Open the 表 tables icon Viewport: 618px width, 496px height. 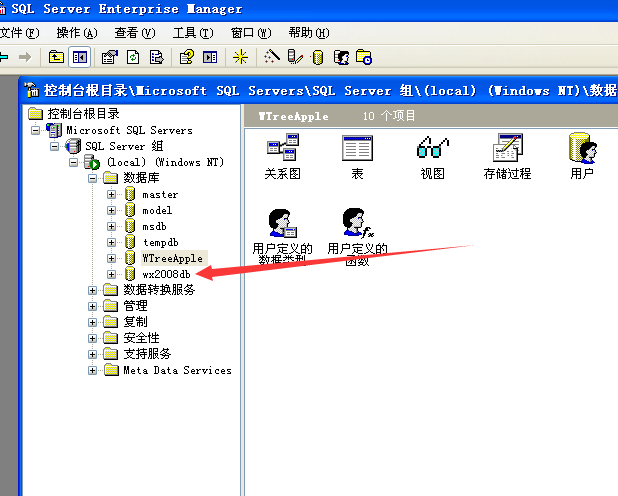pyautogui.click(x=357, y=156)
